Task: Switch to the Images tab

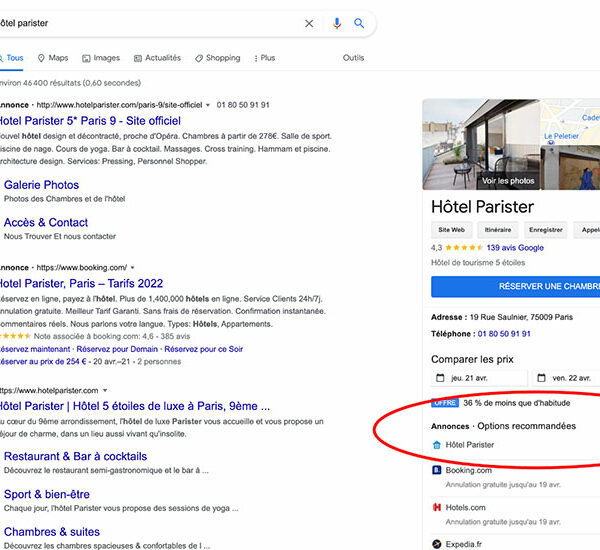Action: [x=100, y=58]
